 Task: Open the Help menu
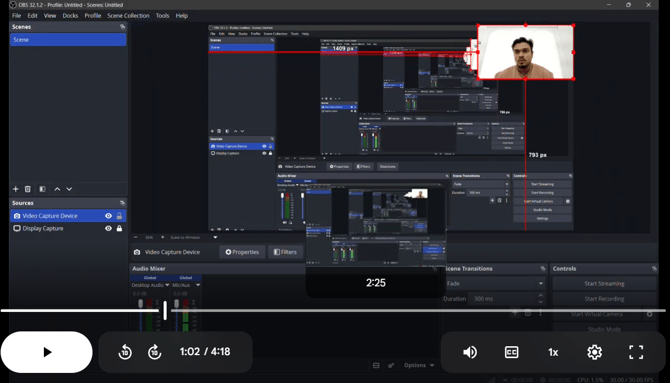[x=182, y=15]
